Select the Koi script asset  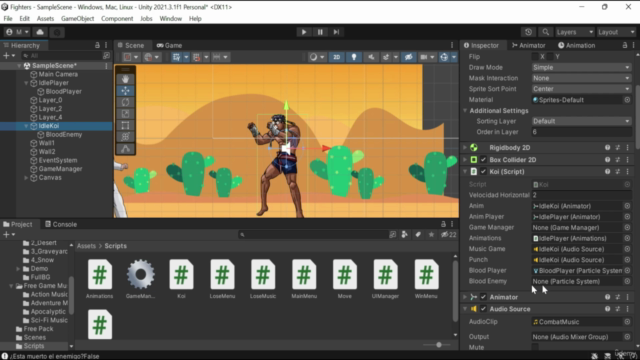(x=181, y=279)
